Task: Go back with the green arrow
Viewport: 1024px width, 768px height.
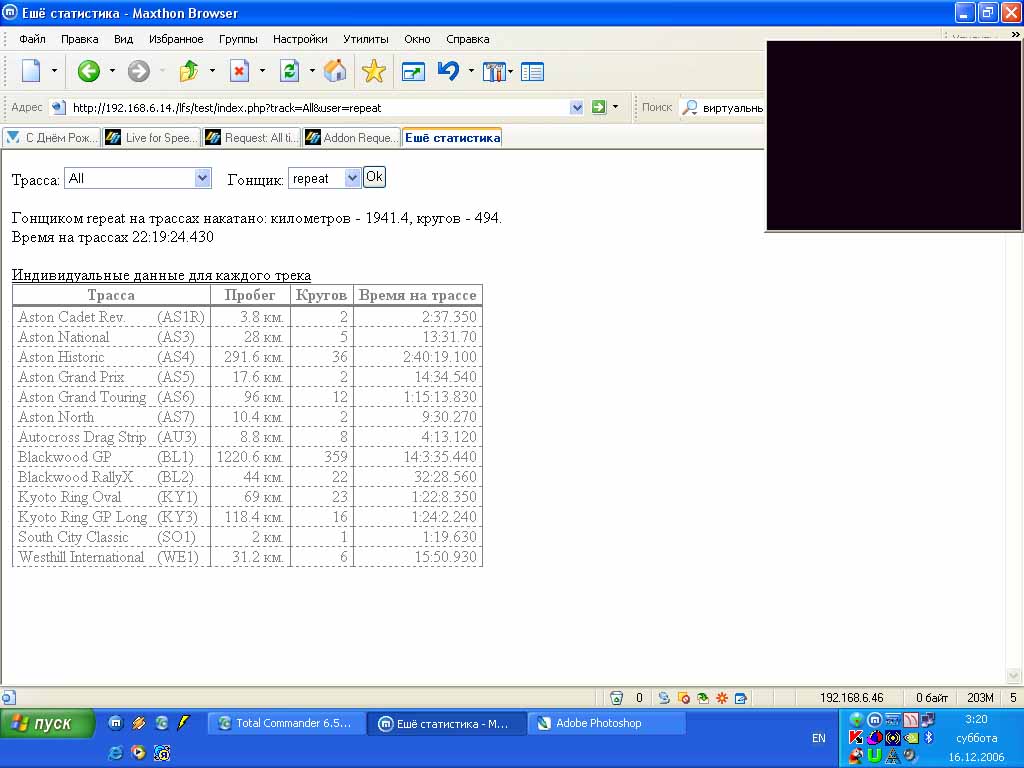Action: (x=88, y=71)
